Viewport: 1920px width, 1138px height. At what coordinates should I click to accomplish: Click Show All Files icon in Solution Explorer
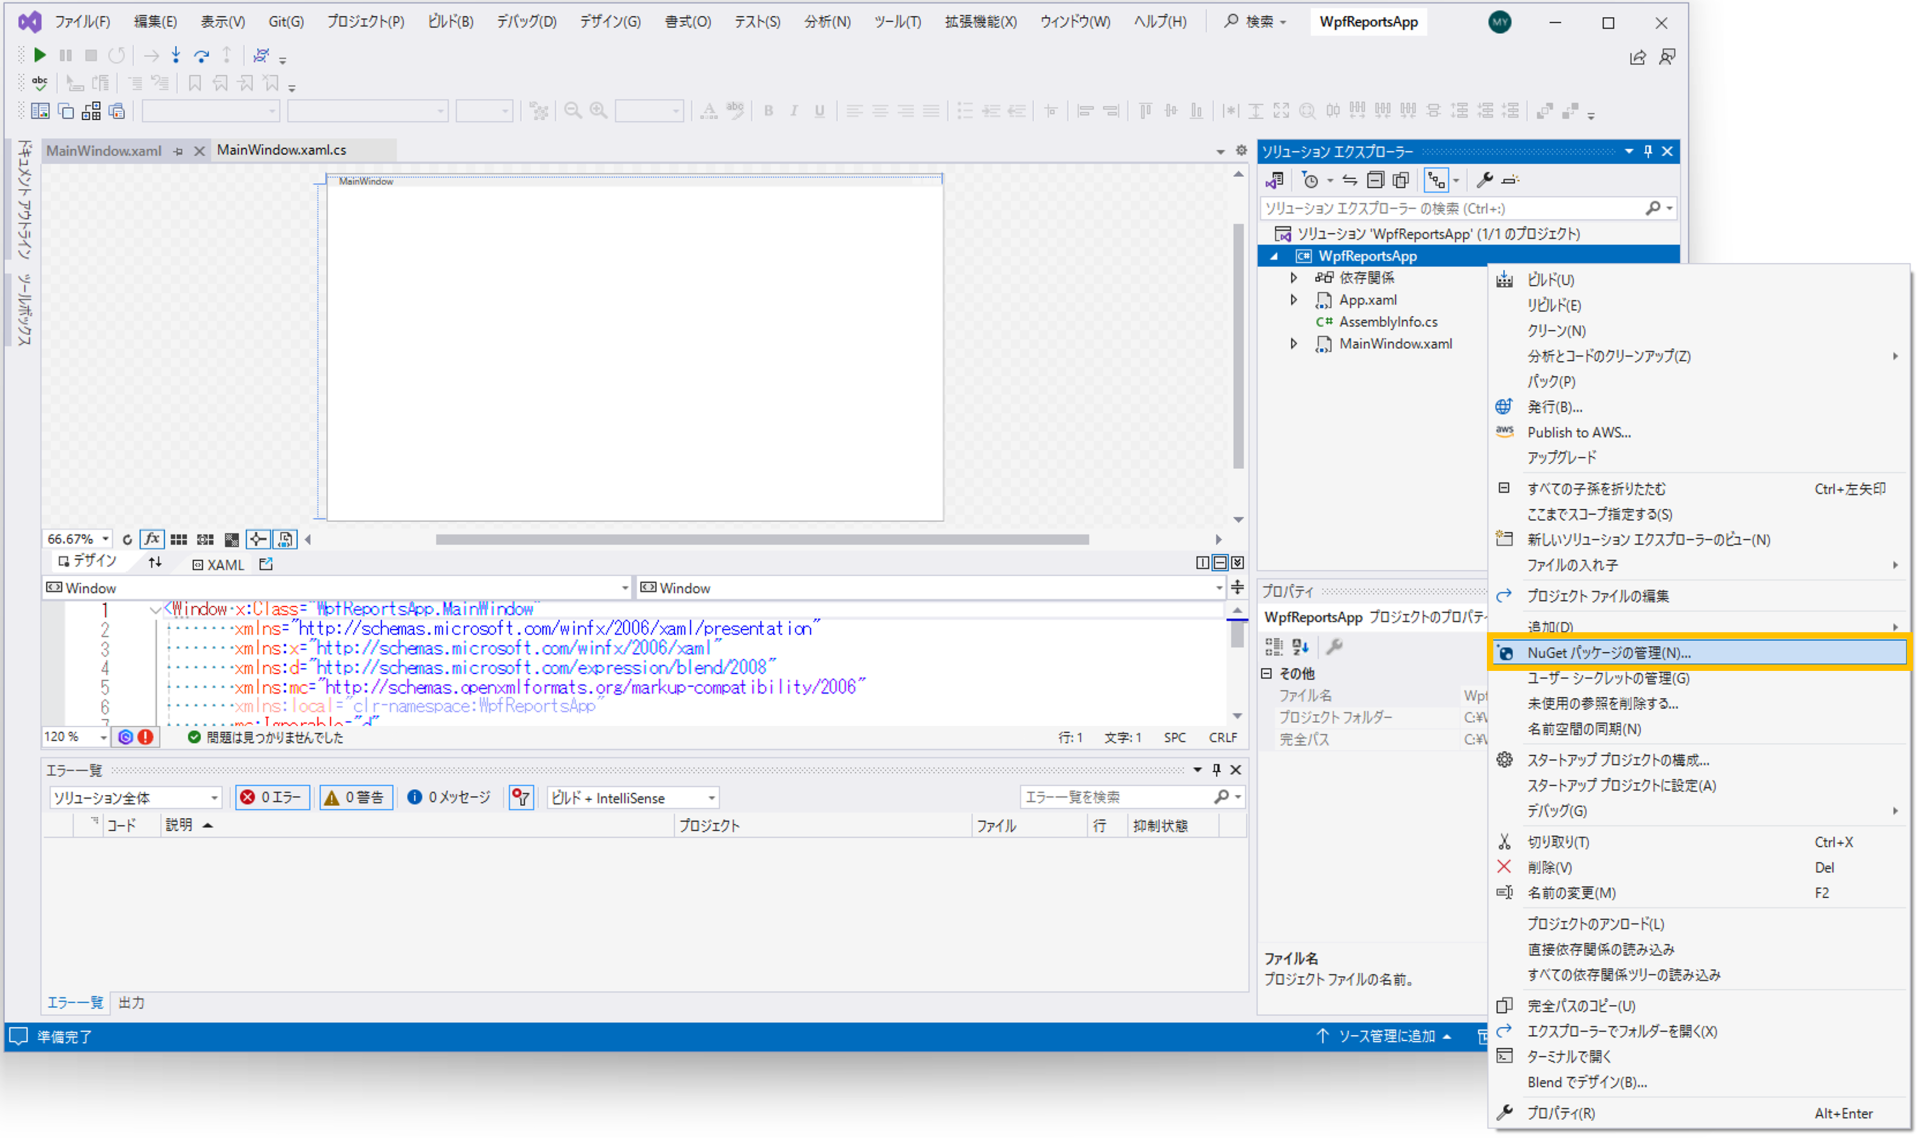1401,180
